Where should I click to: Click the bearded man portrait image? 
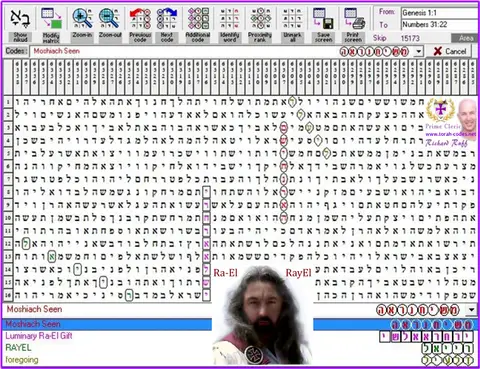[x=263, y=315]
